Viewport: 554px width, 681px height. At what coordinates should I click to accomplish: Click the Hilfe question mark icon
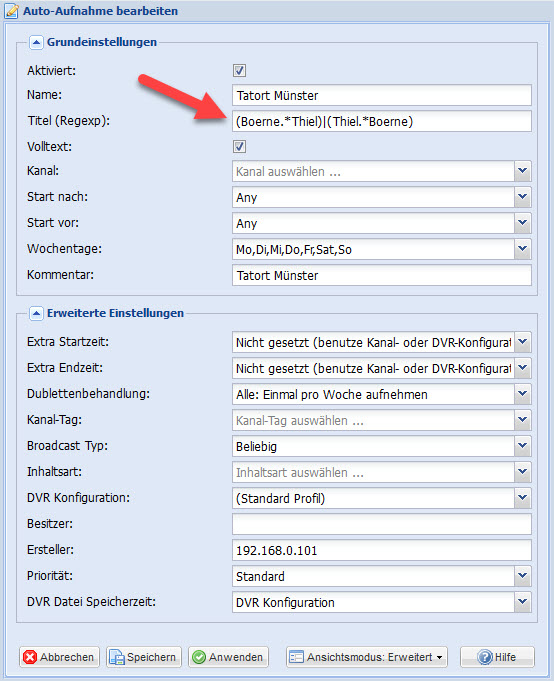click(x=485, y=657)
